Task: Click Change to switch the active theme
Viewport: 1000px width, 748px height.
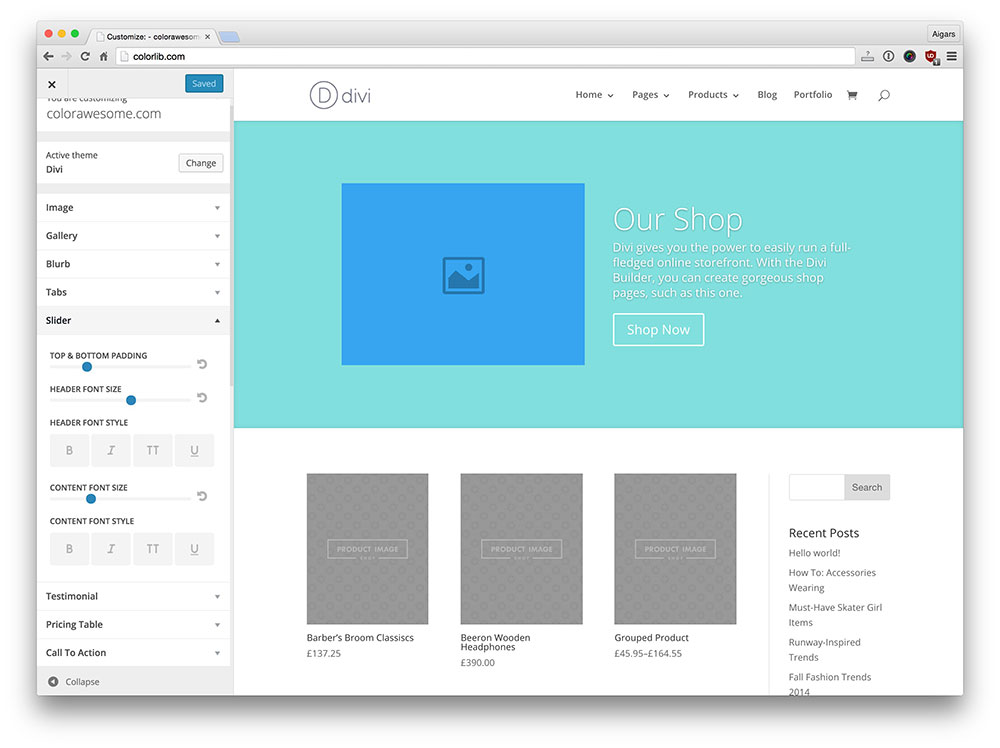Action: (x=200, y=162)
